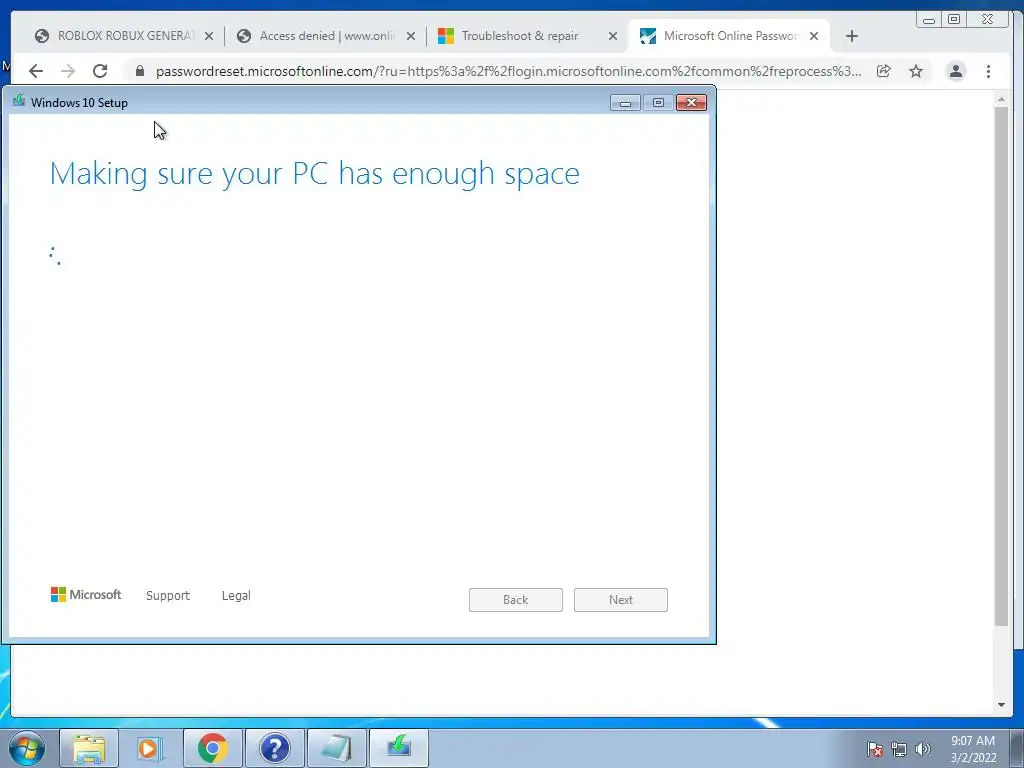
Task: Open Help and Support taskbar icon
Action: 274,748
